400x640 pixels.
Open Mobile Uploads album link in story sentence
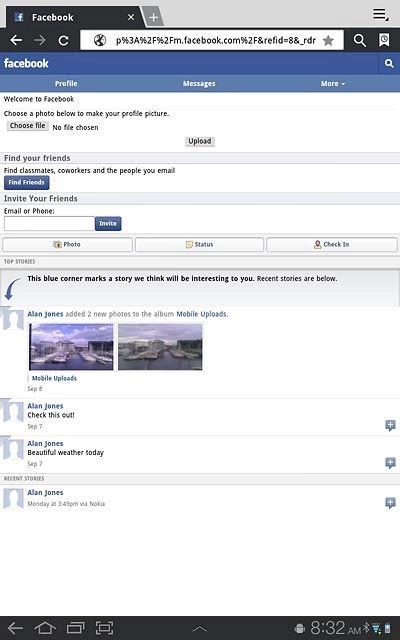click(201, 314)
